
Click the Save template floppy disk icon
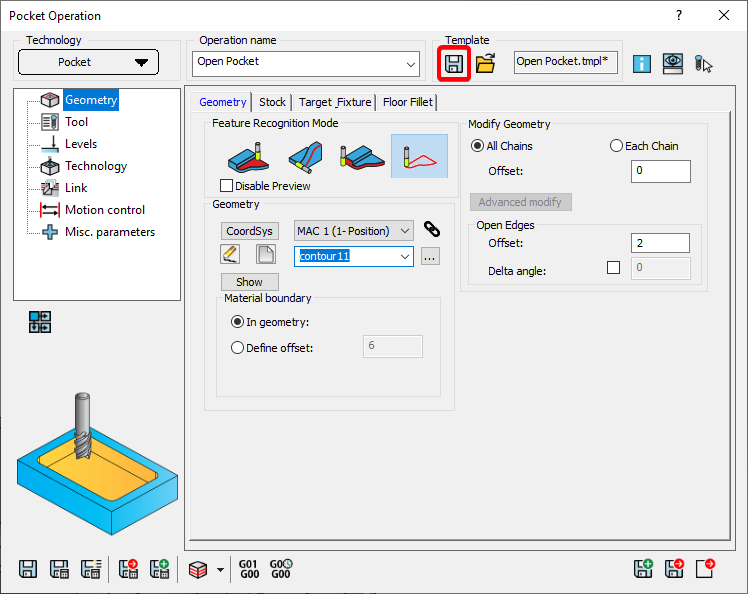[454, 63]
